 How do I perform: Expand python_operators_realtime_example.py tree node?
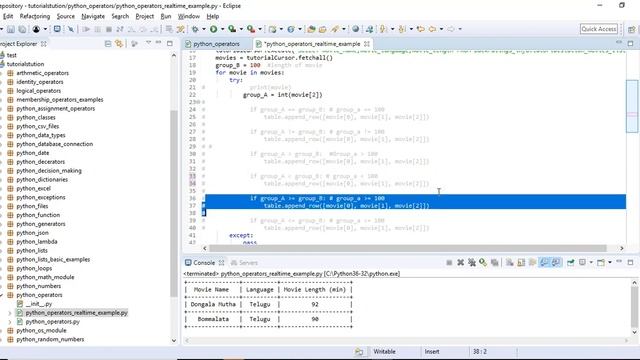[10, 313]
